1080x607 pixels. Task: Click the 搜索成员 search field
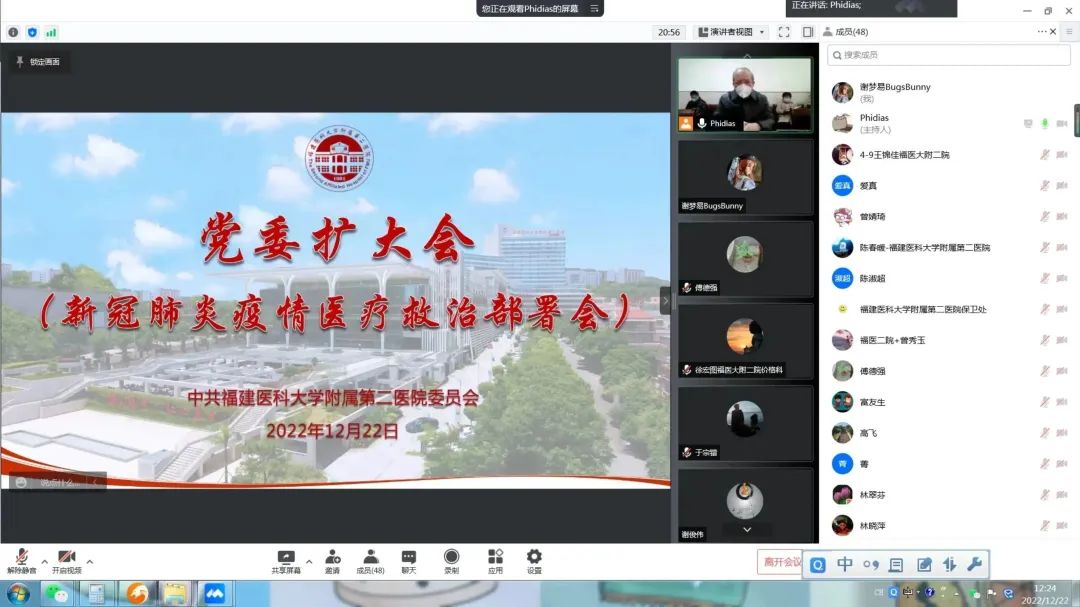950,55
